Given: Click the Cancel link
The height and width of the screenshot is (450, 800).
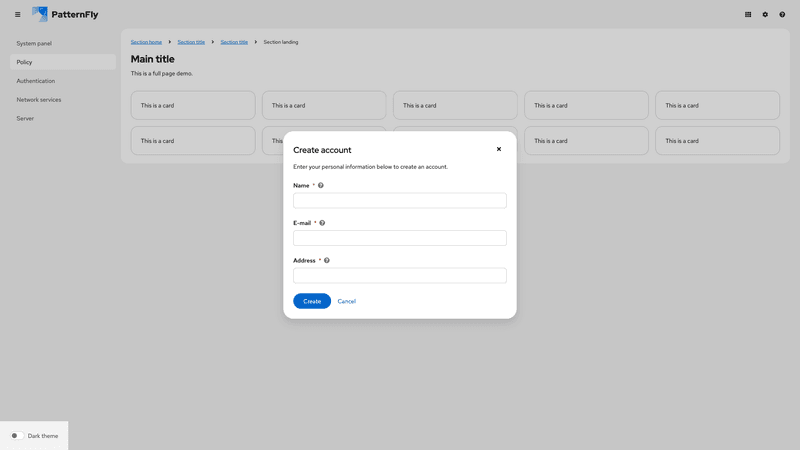Looking at the screenshot, I should [346, 301].
